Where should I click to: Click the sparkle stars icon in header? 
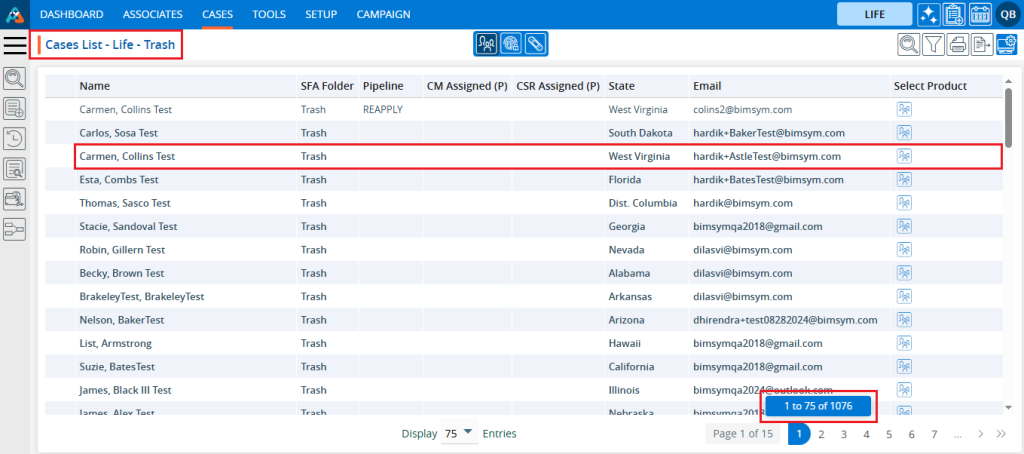click(927, 14)
